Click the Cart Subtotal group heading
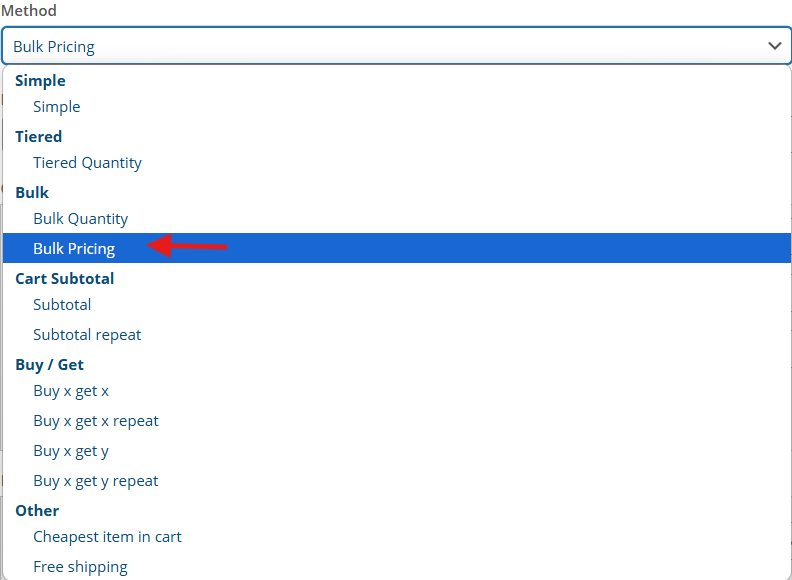Screen dimensions: 792x580 click(x=65, y=278)
